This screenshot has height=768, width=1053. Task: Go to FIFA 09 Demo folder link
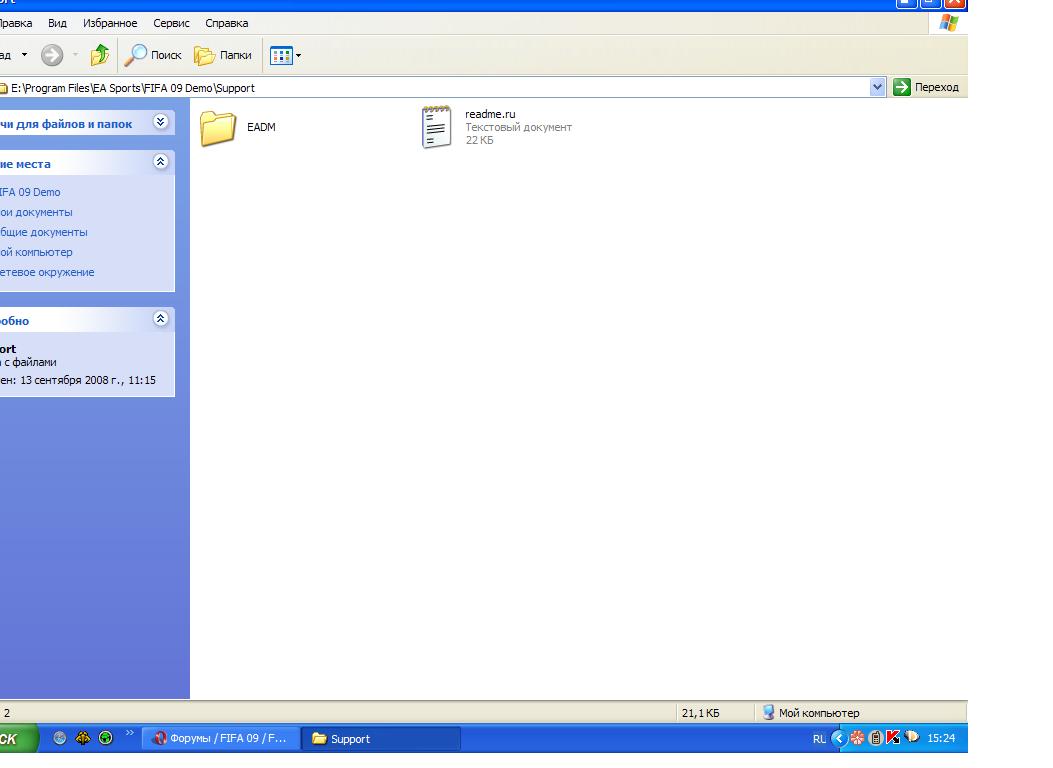pos(30,192)
